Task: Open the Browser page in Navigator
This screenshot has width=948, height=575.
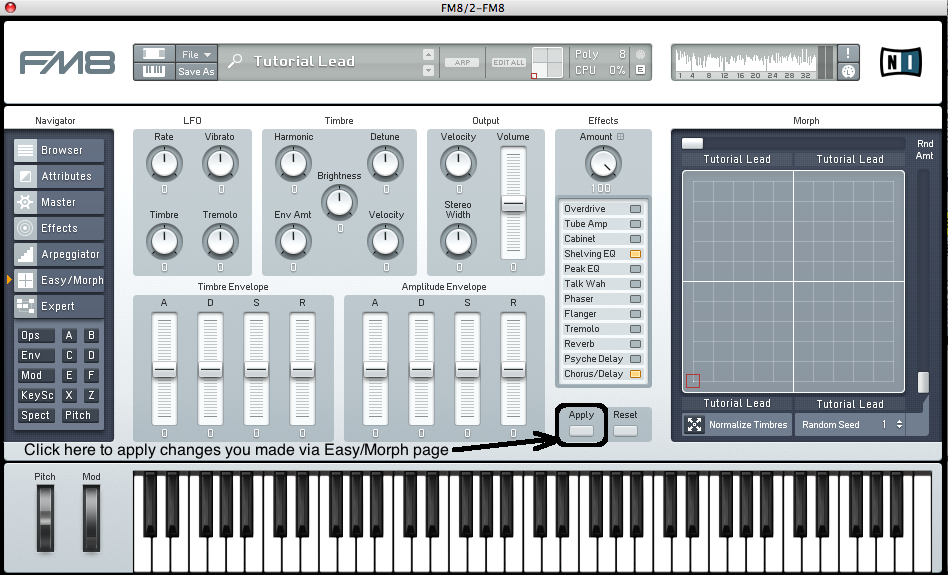Action: [x=59, y=150]
